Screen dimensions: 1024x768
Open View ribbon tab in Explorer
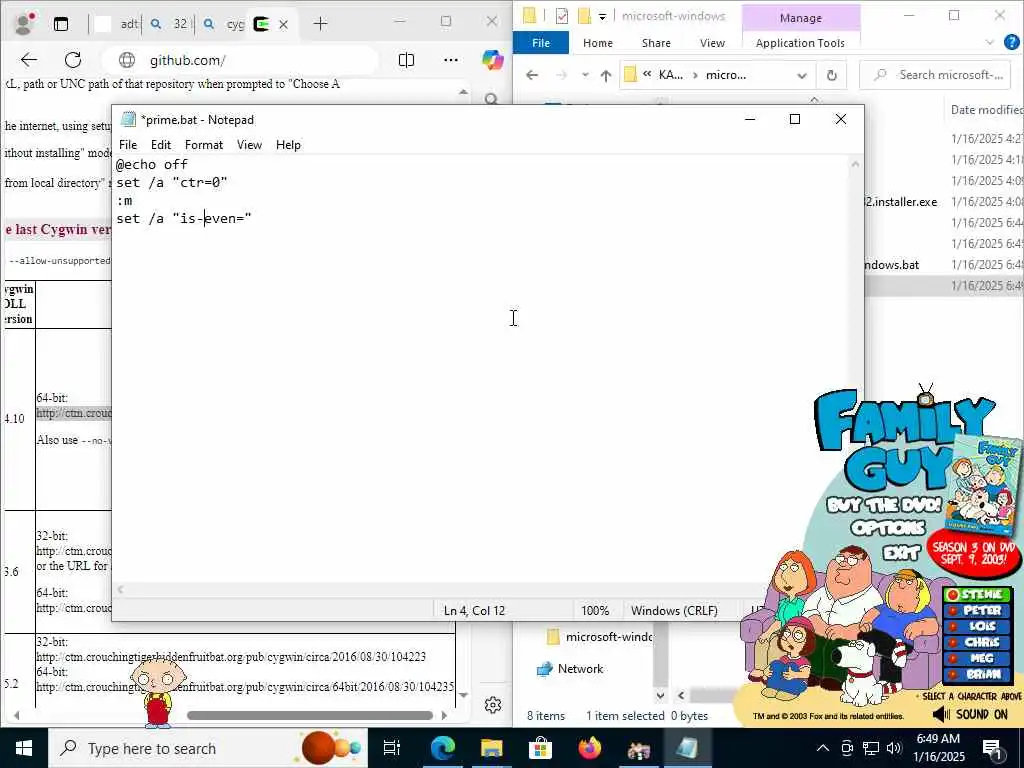tap(712, 43)
